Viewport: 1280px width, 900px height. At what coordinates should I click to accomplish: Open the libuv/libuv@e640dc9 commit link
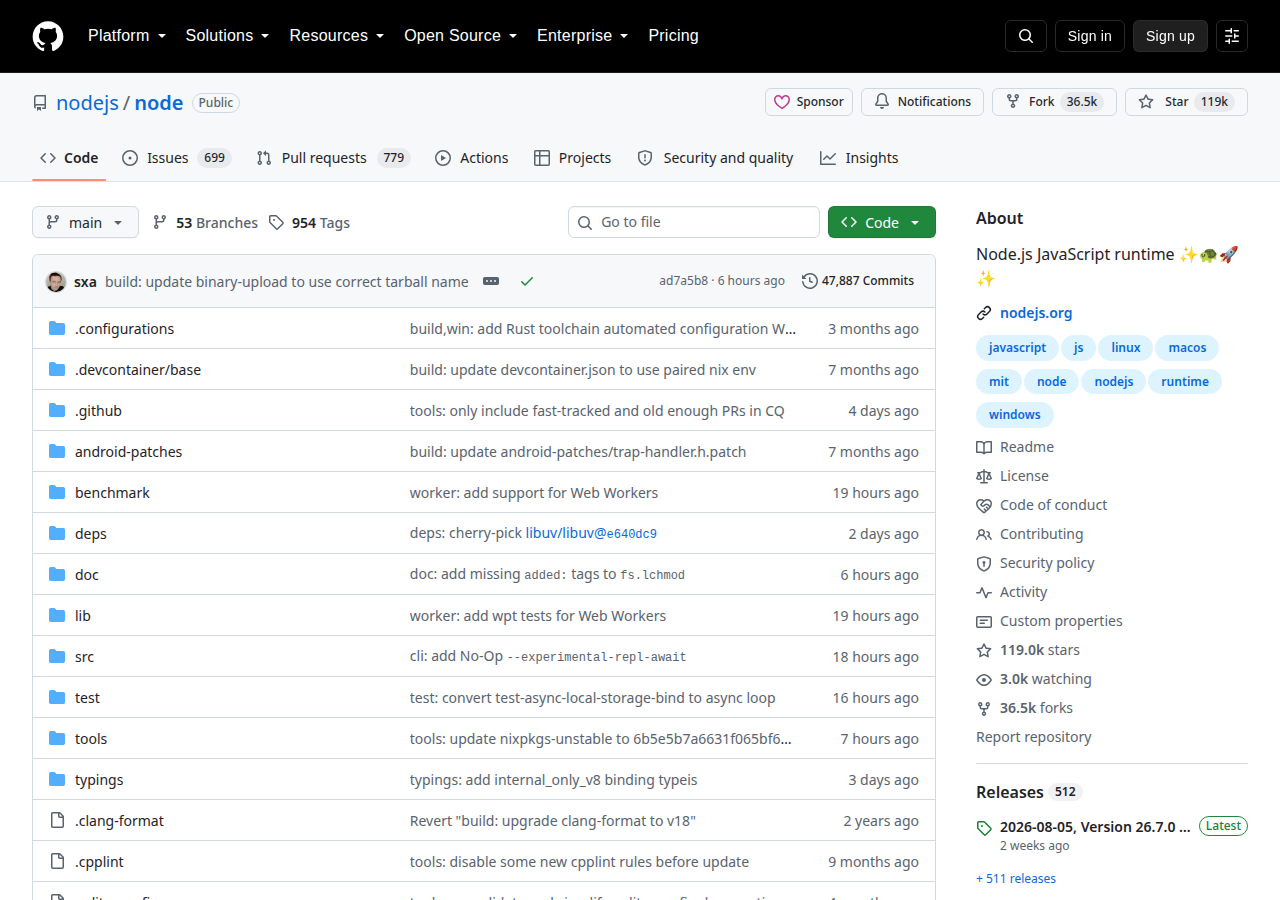pyautogui.click(x=591, y=534)
